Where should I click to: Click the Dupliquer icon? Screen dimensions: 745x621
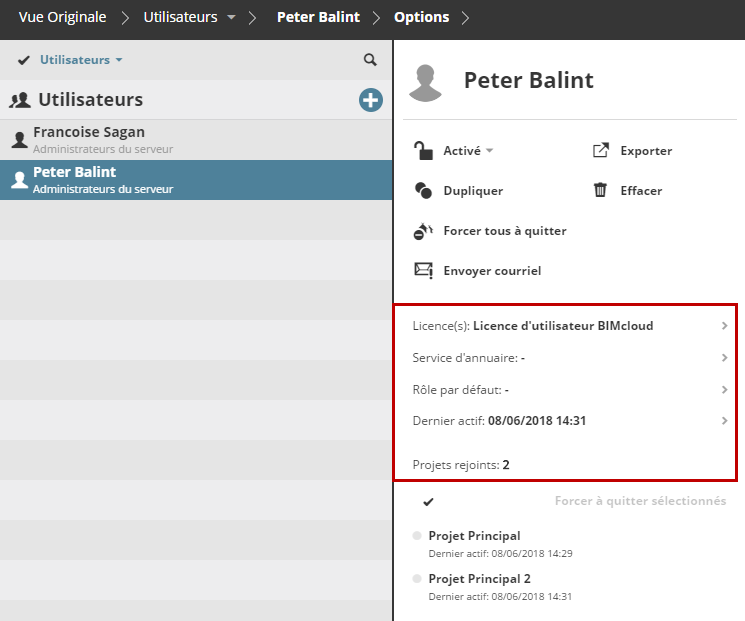(x=423, y=191)
